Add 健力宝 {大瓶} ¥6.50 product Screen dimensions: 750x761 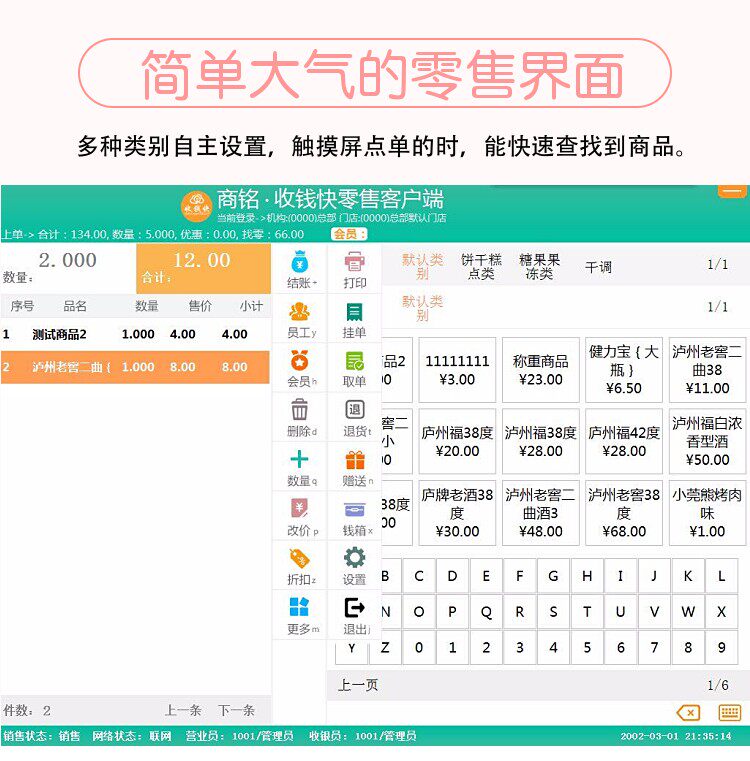[624, 370]
